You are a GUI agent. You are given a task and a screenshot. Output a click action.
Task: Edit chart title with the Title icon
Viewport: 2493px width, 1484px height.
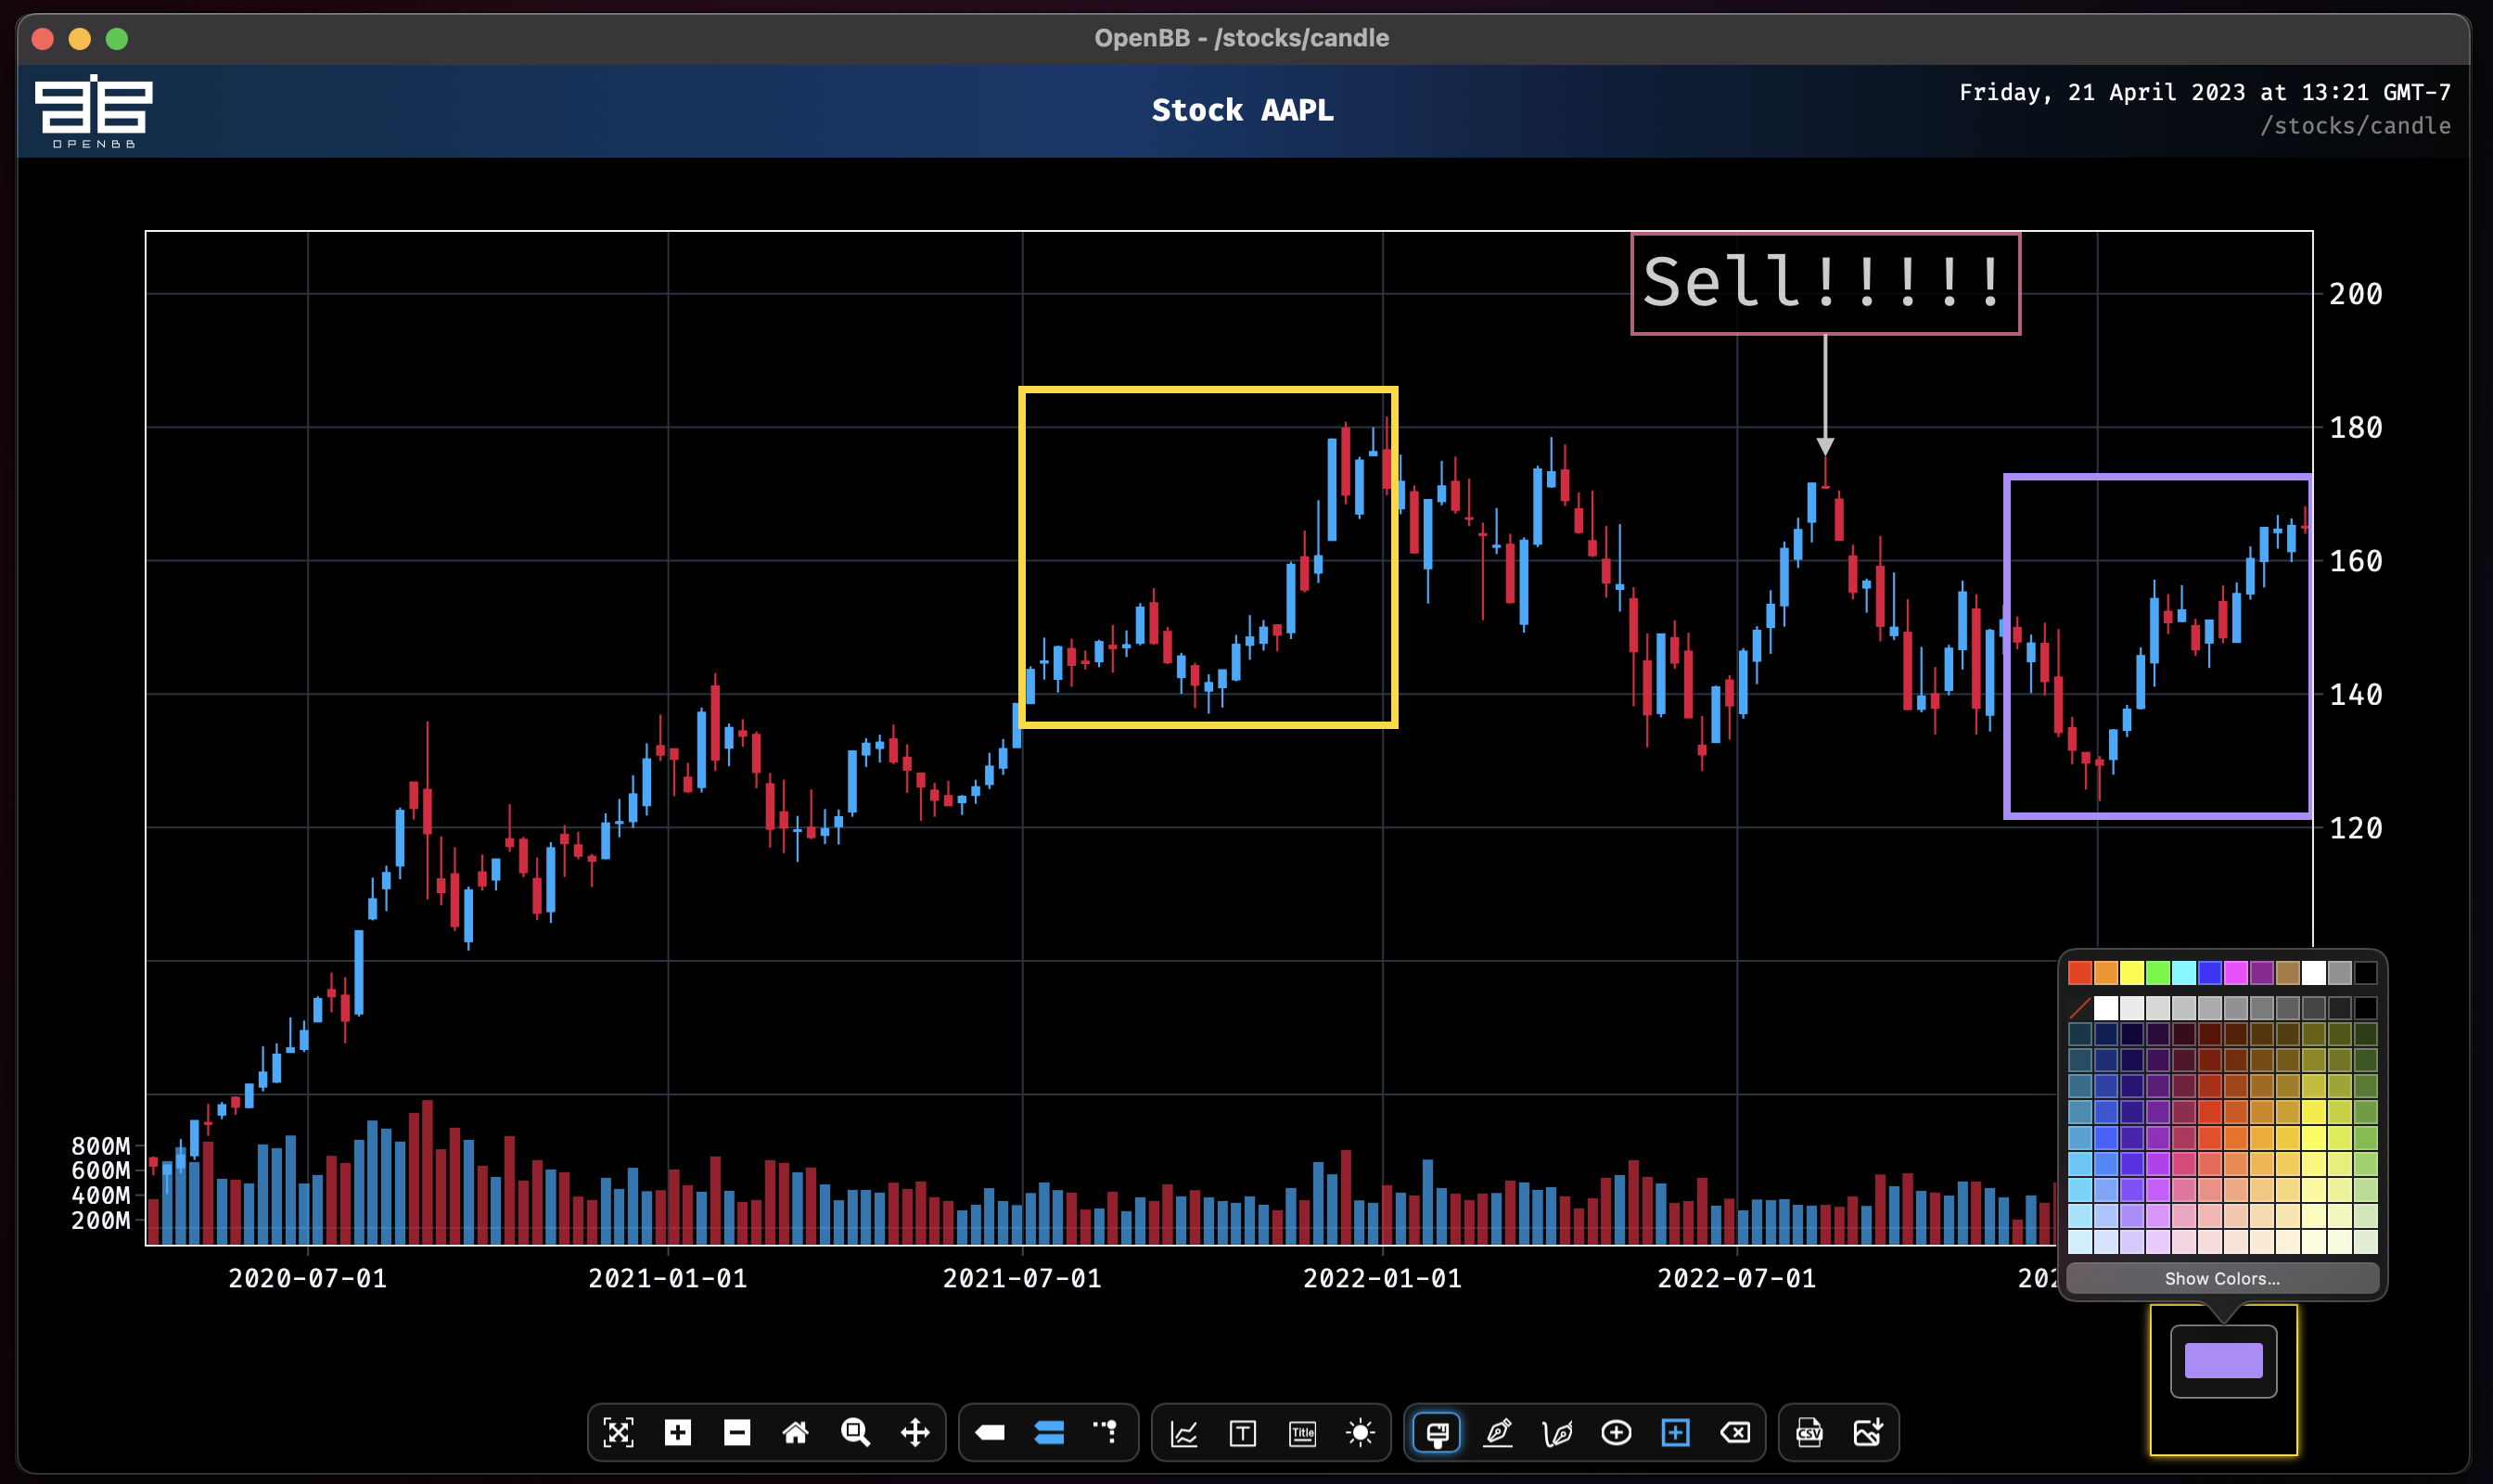coord(1303,1432)
